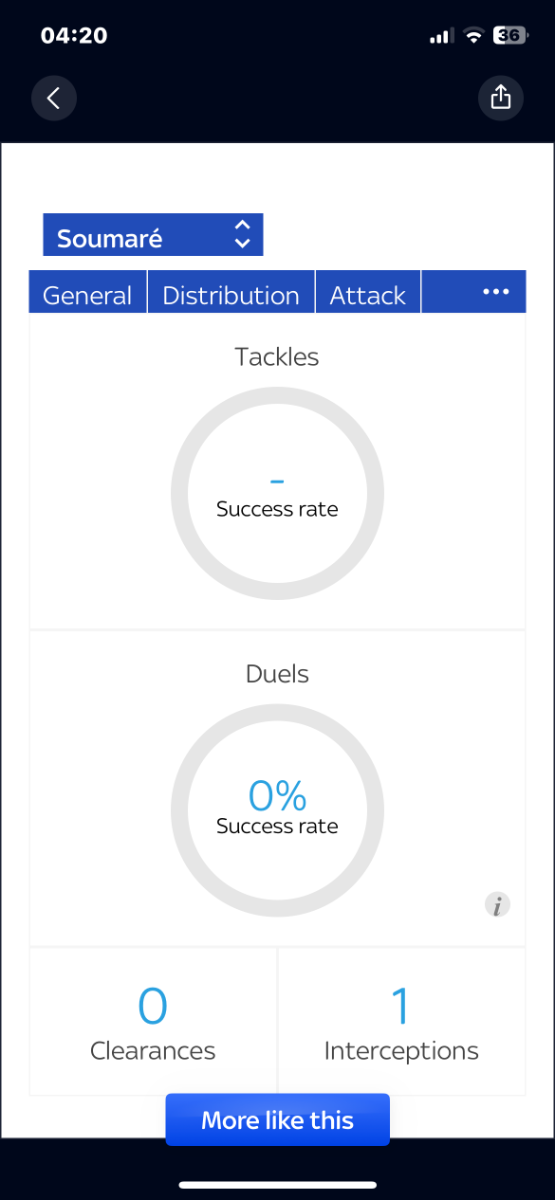Tap the Wi-Fi status icon

(x=473, y=36)
